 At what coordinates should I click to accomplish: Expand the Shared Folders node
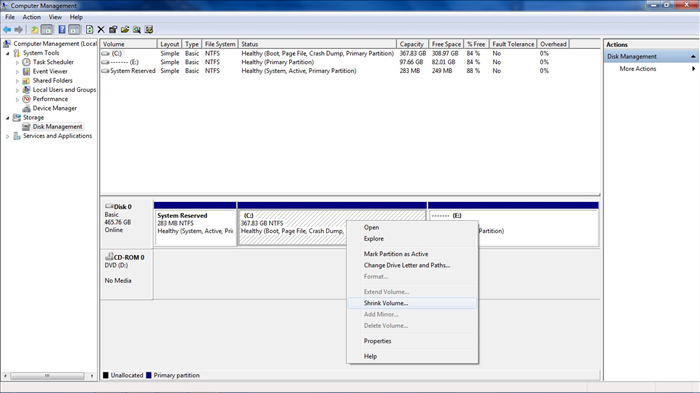click(x=17, y=81)
